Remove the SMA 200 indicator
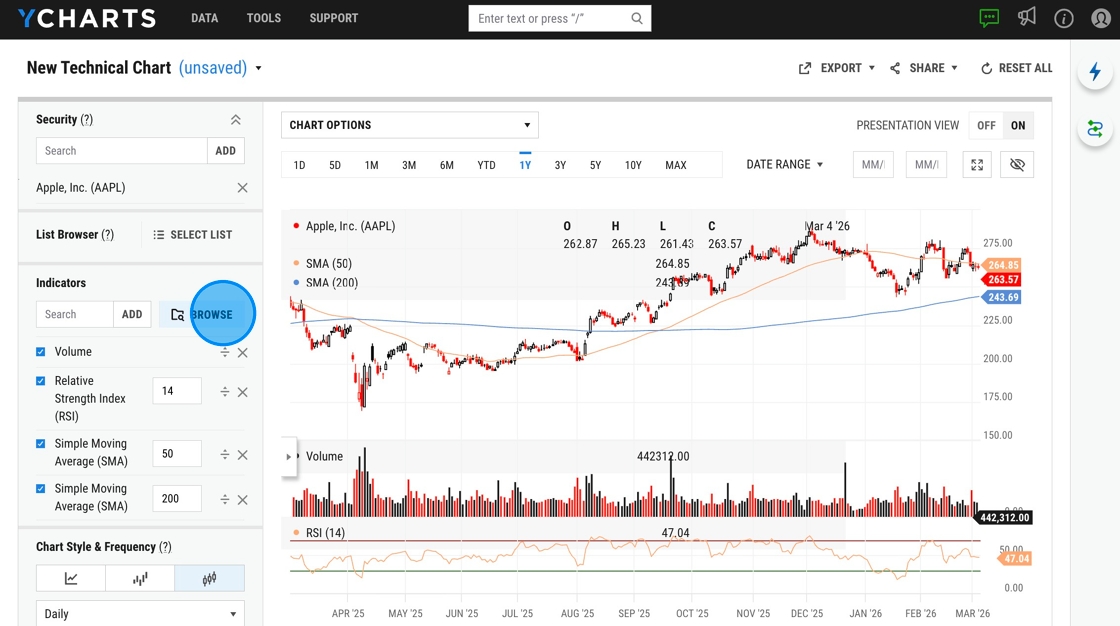Viewport: 1120px width, 626px height. pyautogui.click(x=243, y=500)
